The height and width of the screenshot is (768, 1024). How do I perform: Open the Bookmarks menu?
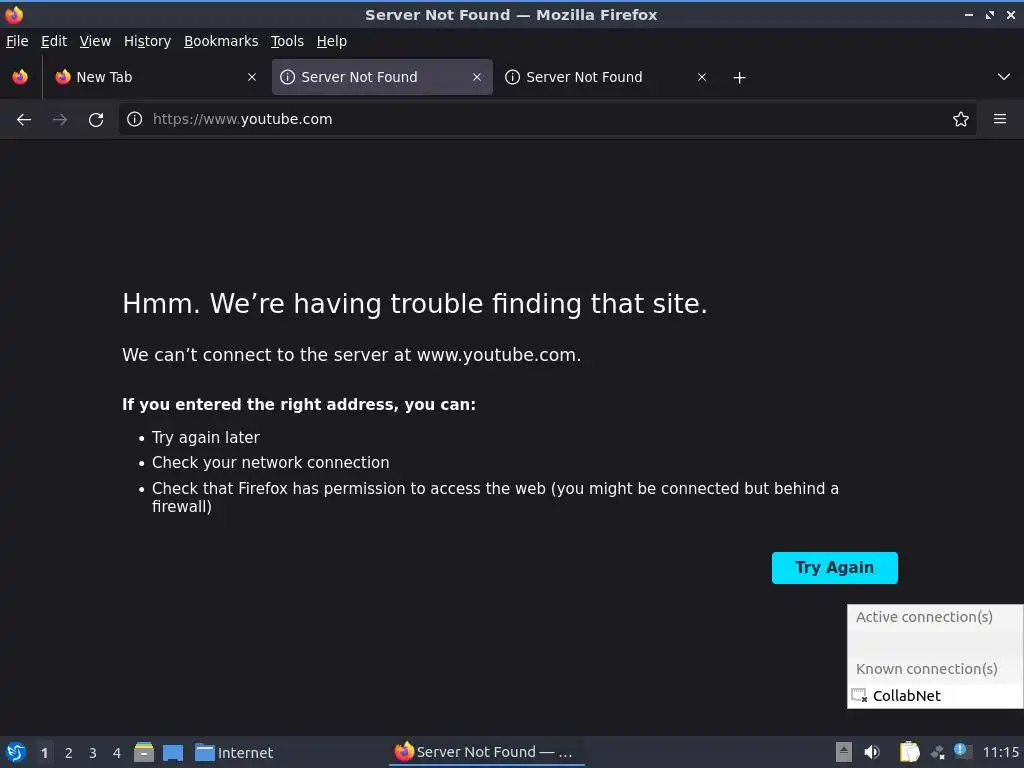[221, 41]
